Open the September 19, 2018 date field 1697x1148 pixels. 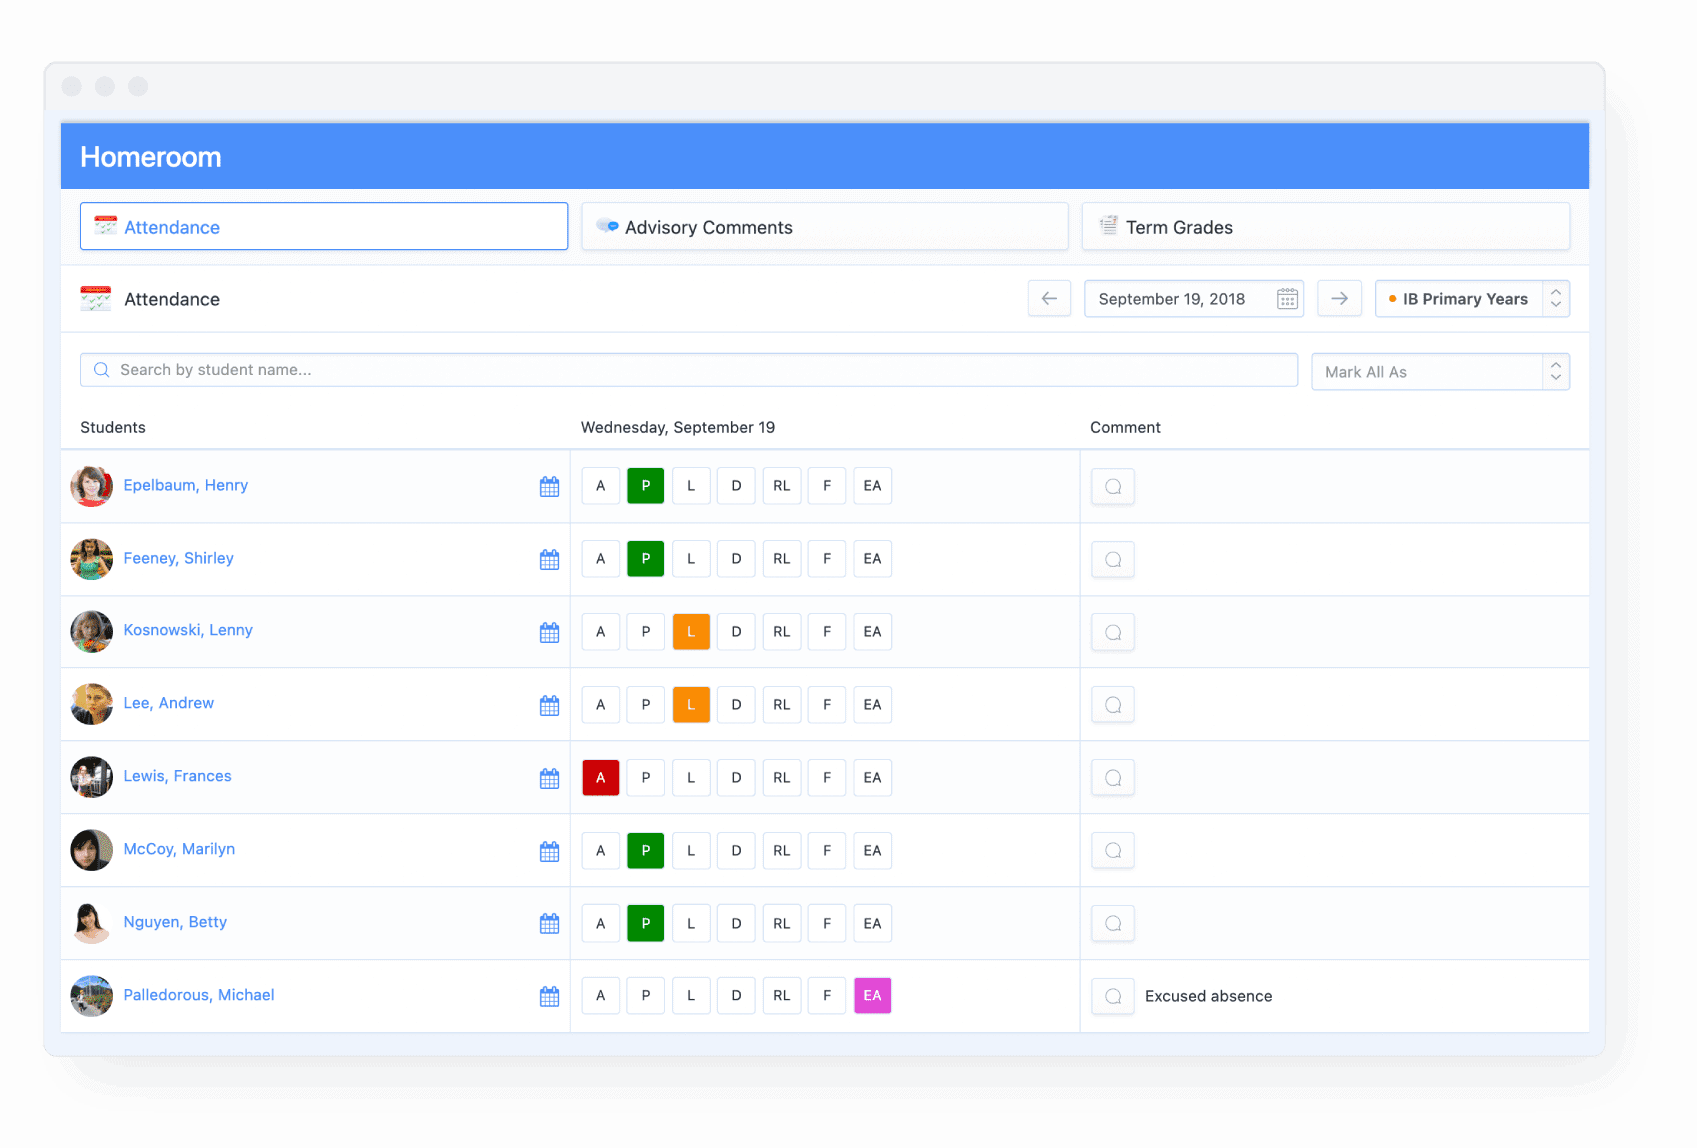1193,299
